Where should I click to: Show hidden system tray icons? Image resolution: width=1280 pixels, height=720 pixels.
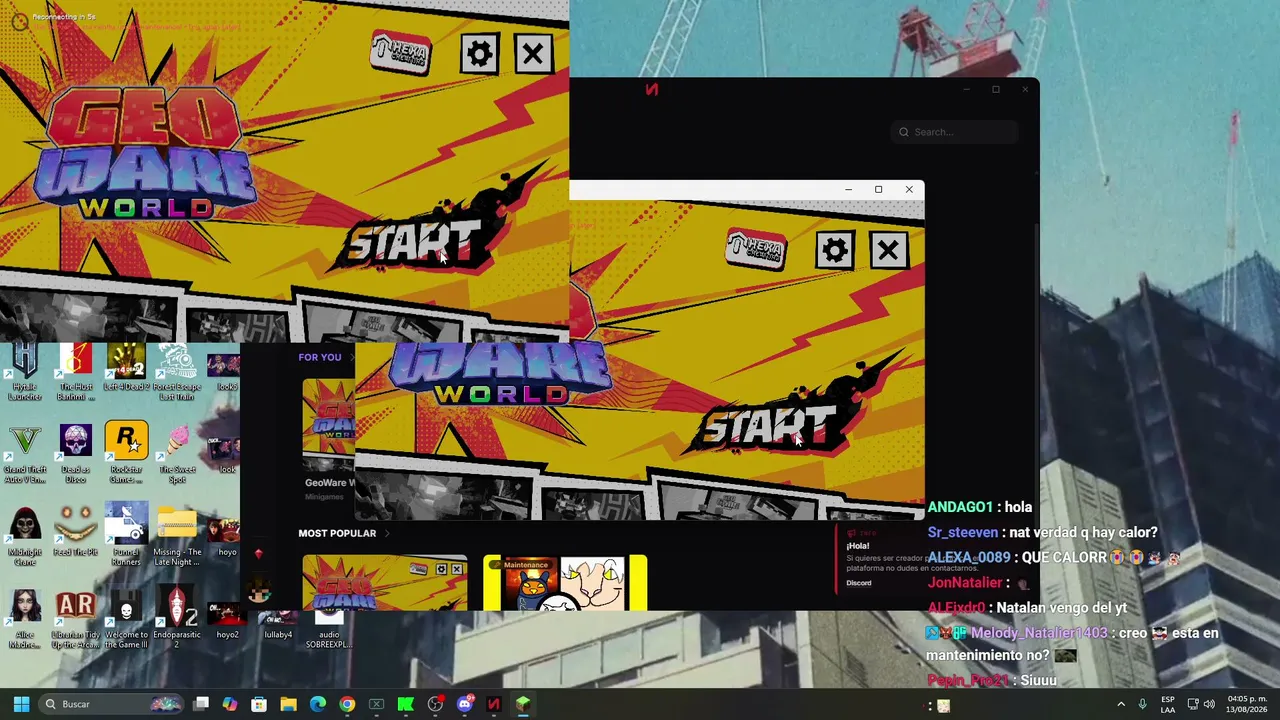click(x=1121, y=704)
